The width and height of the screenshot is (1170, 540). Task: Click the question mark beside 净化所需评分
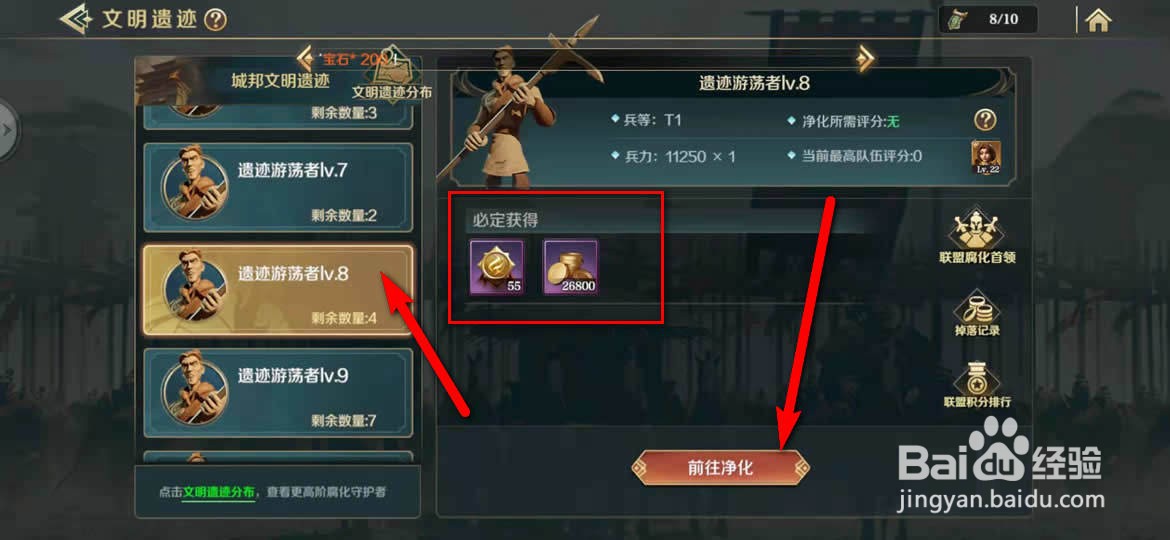tap(985, 119)
